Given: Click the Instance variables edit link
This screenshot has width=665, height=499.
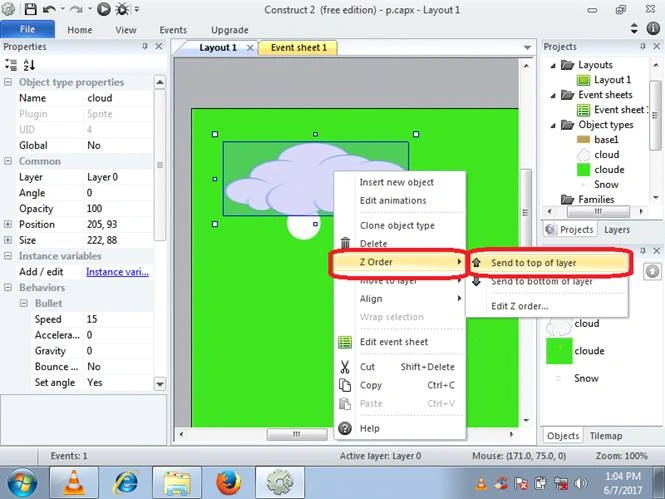Looking at the screenshot, I should 117,272.
